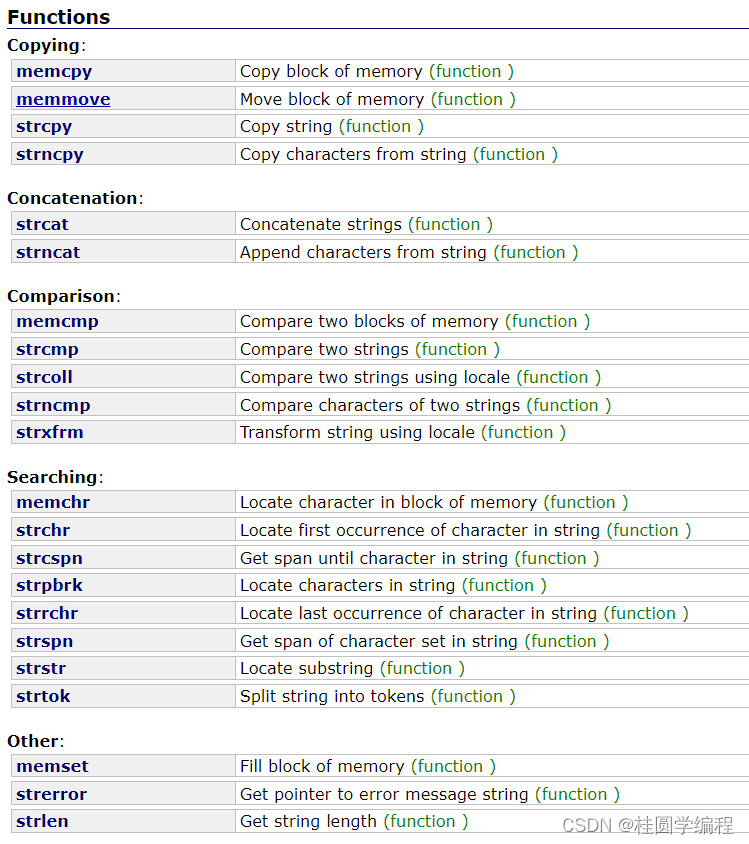Open the memchr documentation under Searching

[52, 502]
